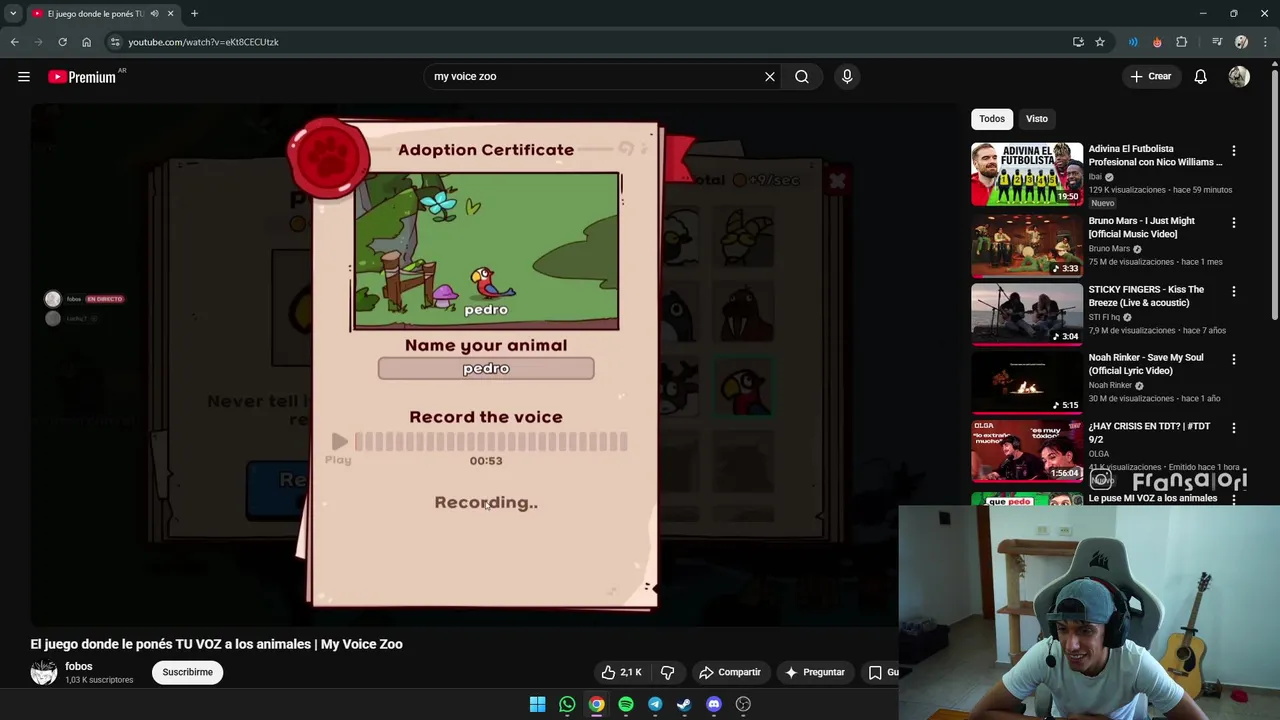Open Noah Rinker Save My Soul title

pyautogui.click(x=1146, y=364)
